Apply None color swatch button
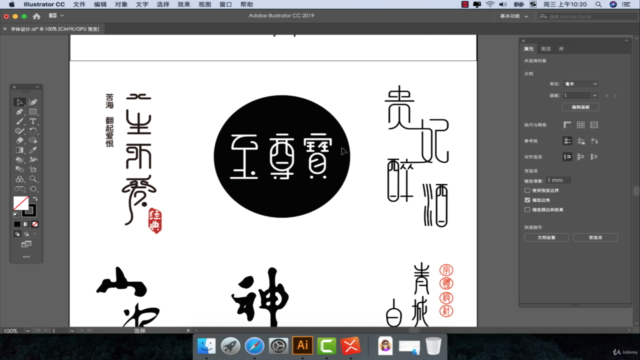This screenshot has height=360, width=640. click(x=35, y=224)
